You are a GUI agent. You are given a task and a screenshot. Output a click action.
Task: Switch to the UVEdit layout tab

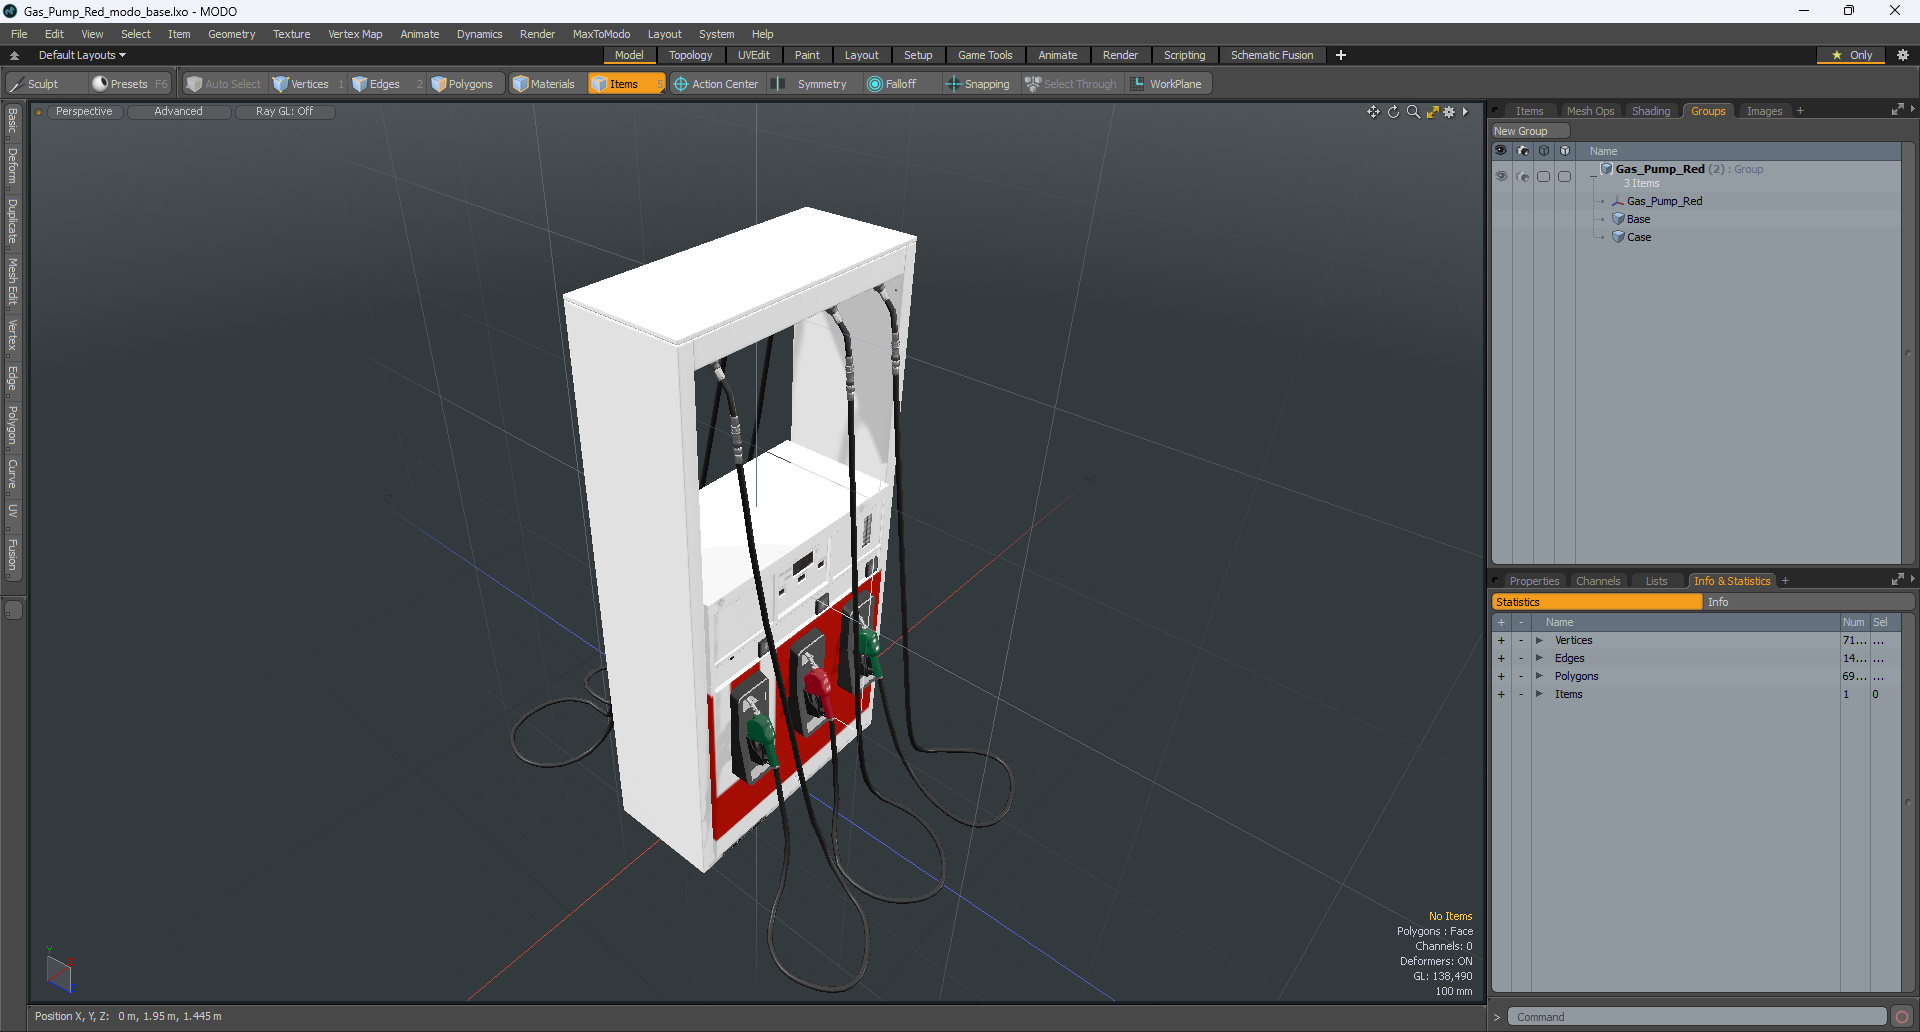click(x=753, y=55)
